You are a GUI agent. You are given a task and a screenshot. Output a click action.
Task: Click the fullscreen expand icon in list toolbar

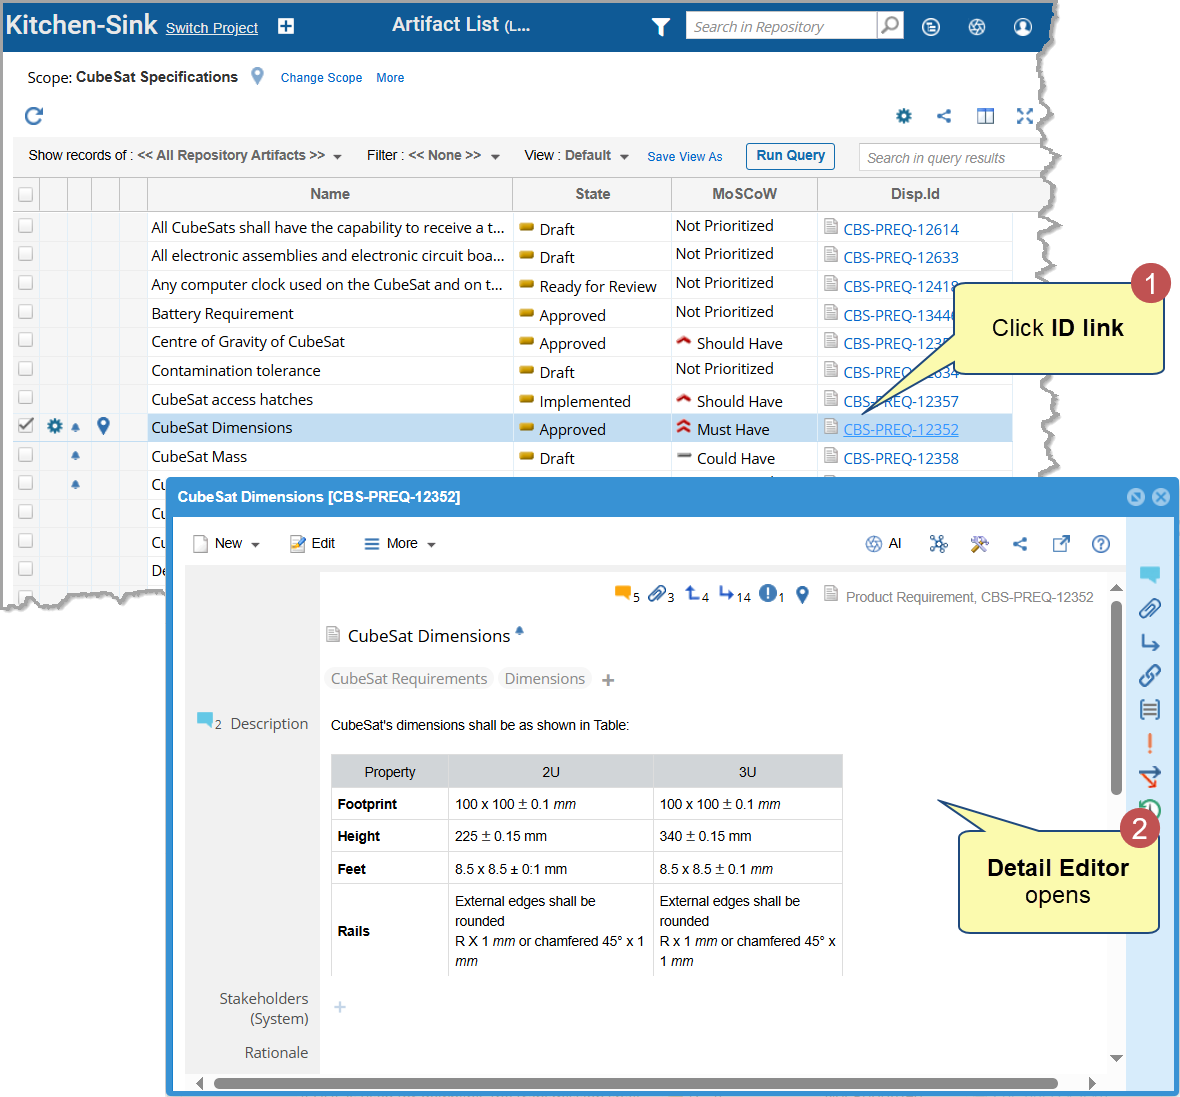tap(1024, 116)
